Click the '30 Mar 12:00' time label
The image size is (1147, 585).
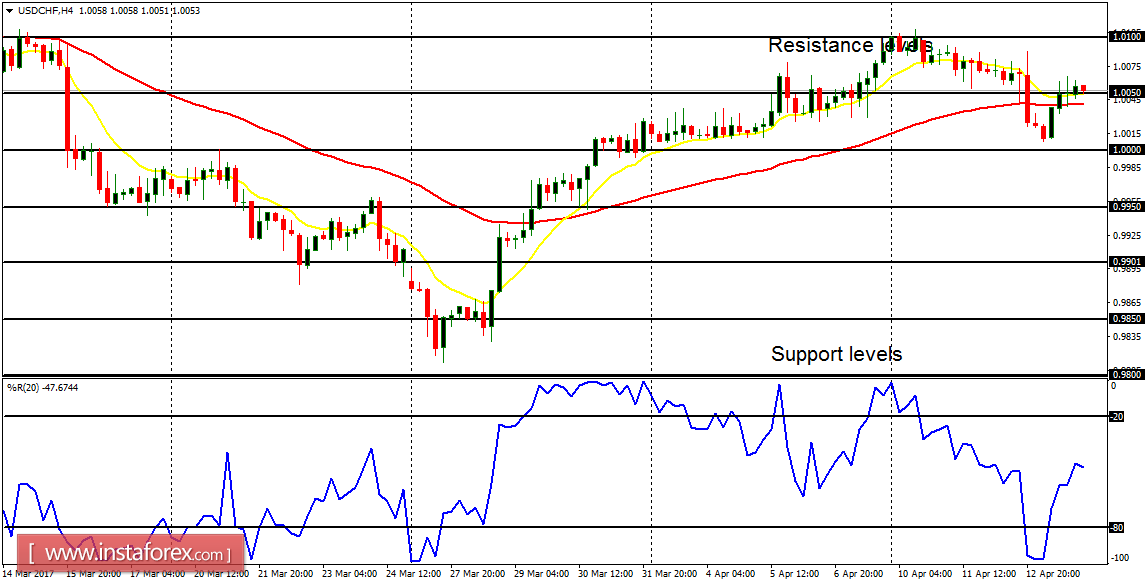pos(605,573)
